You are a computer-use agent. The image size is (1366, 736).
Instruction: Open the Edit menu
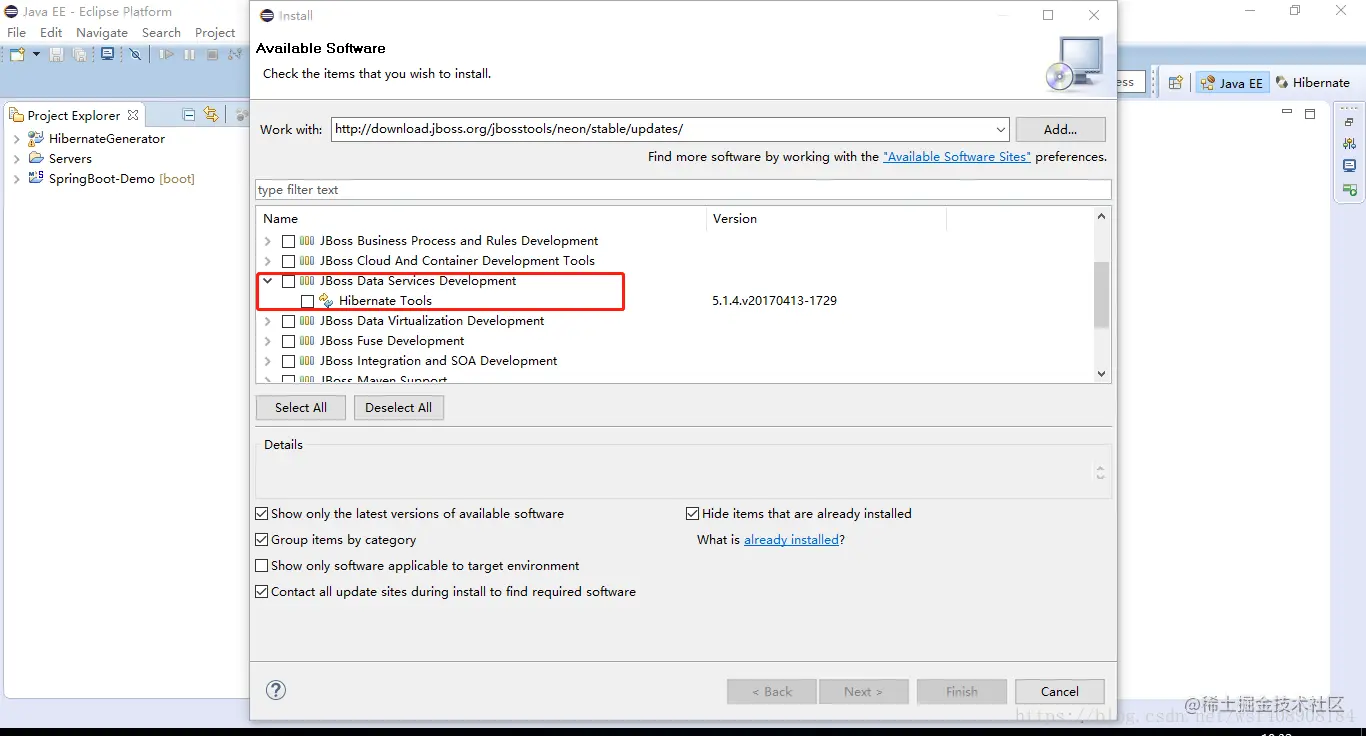point(51,32)
